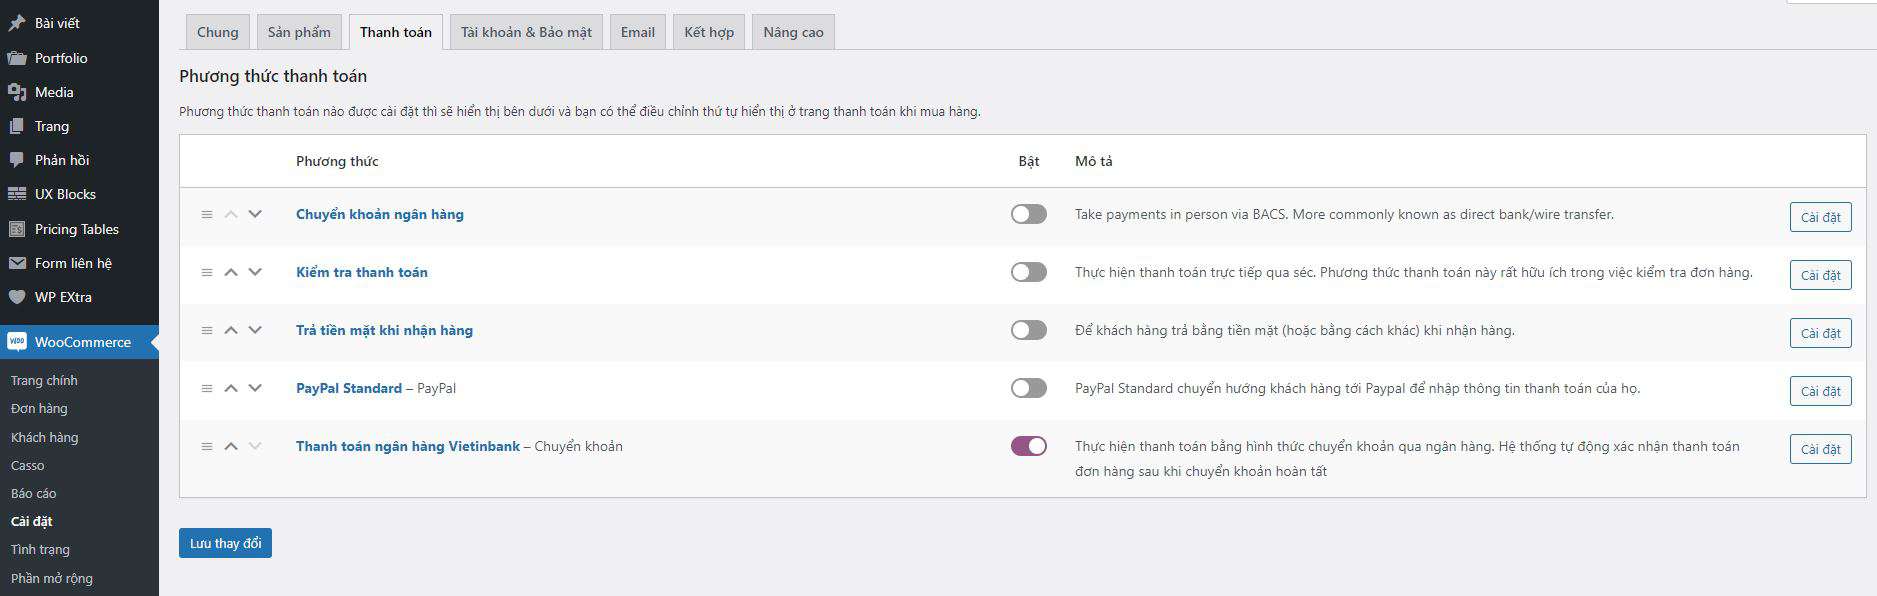Click the drag handle of the Vietinbank payment row
Viewport: 1877px width, 596px height.
pos(207,446)
